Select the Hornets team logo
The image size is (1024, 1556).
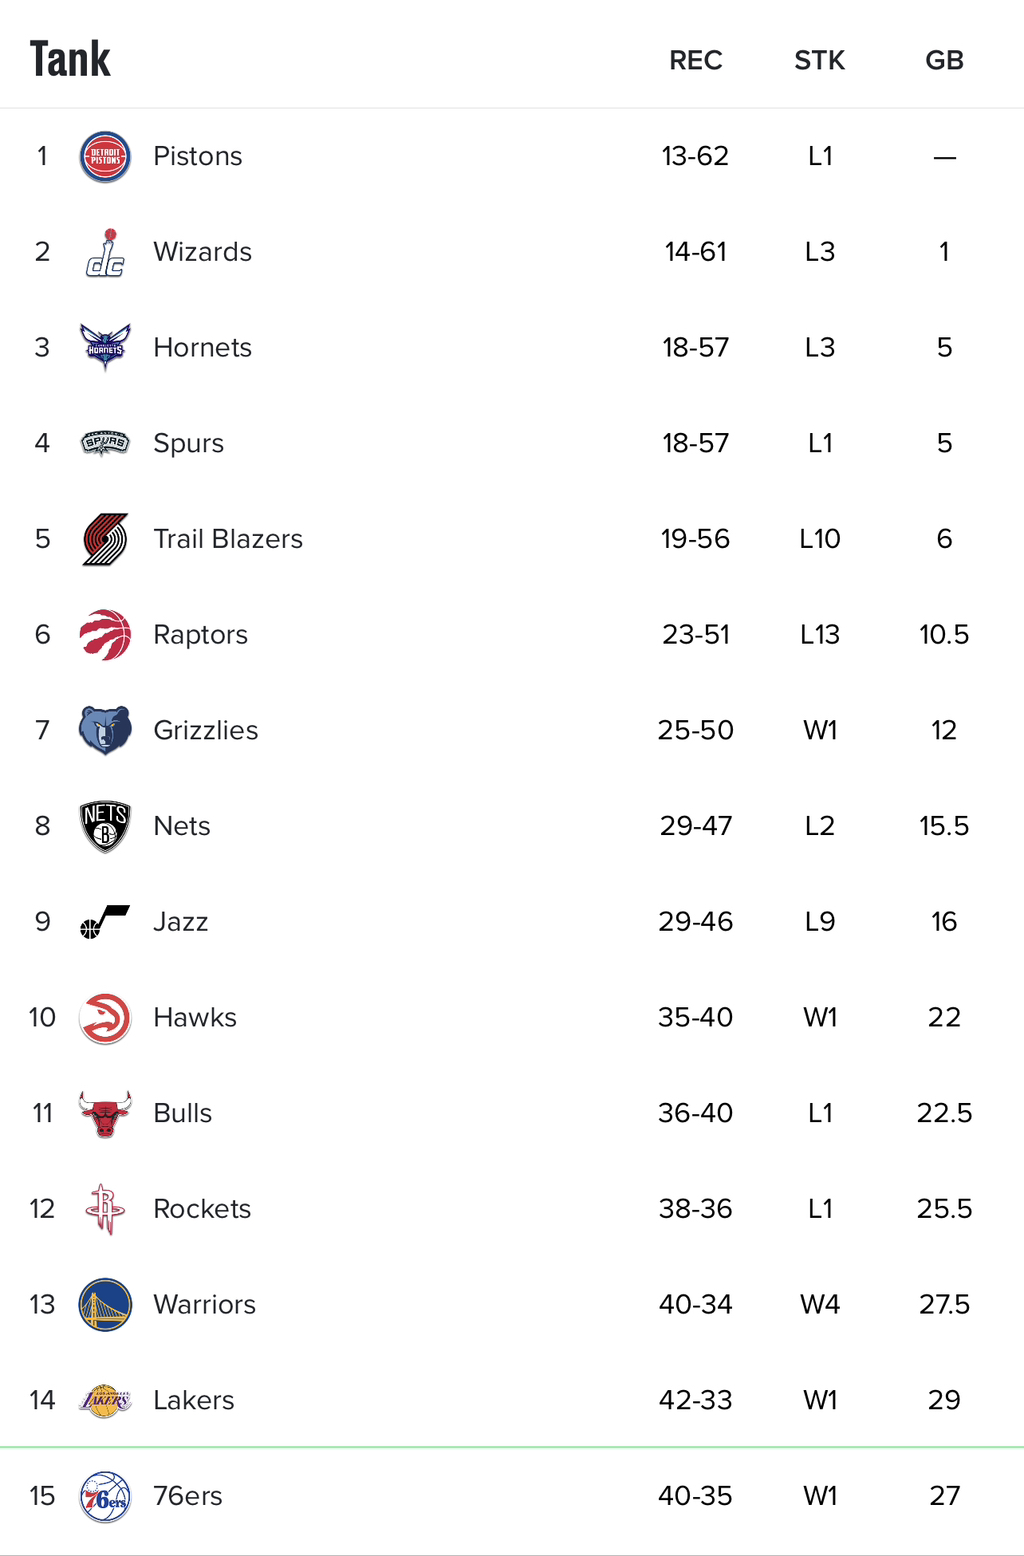105,348
